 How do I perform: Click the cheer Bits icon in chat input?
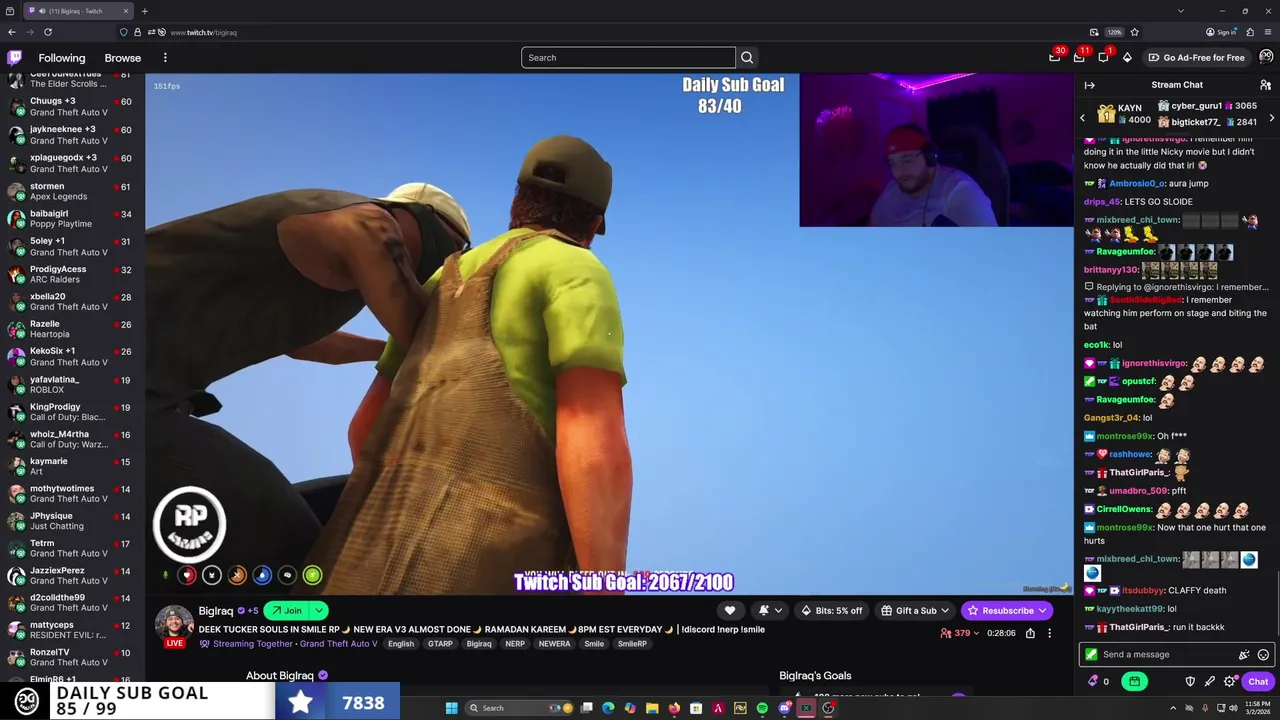[x=1244, y=655]
